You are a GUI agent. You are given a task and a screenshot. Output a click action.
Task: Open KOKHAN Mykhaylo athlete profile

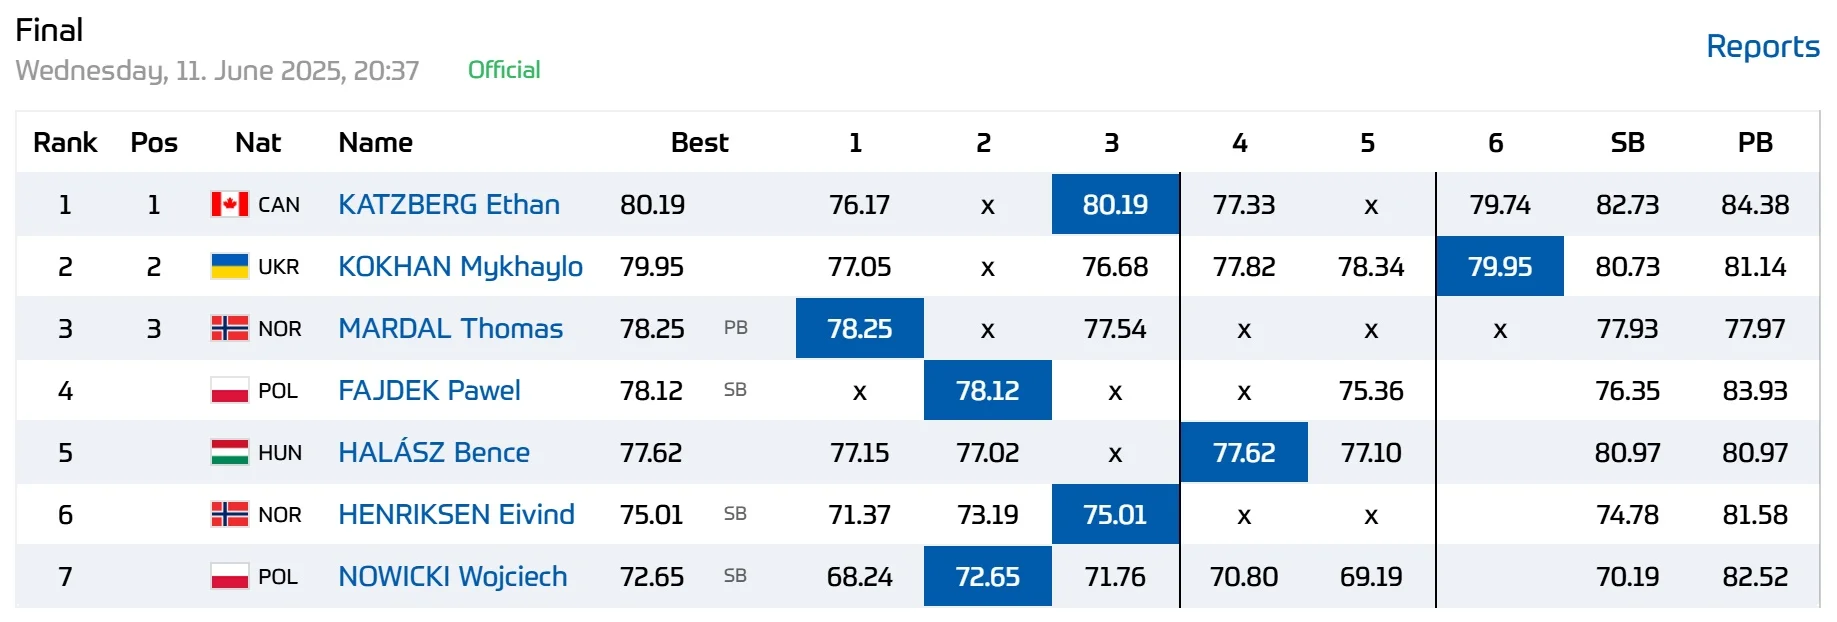click(x=460, y=267)
